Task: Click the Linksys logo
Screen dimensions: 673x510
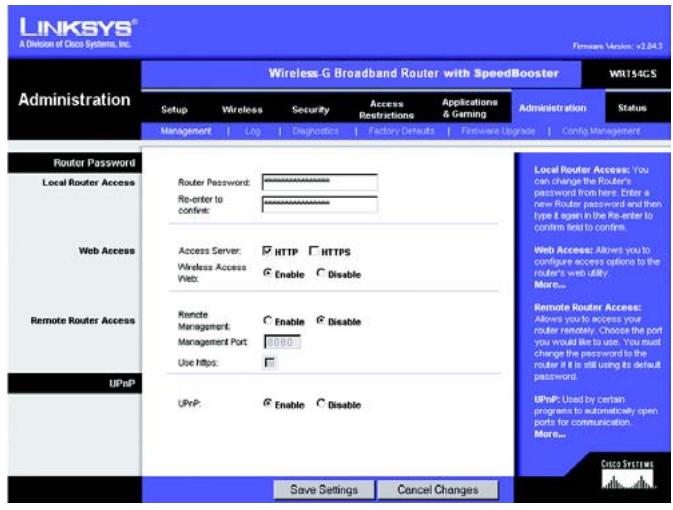Action: point(78,33)
